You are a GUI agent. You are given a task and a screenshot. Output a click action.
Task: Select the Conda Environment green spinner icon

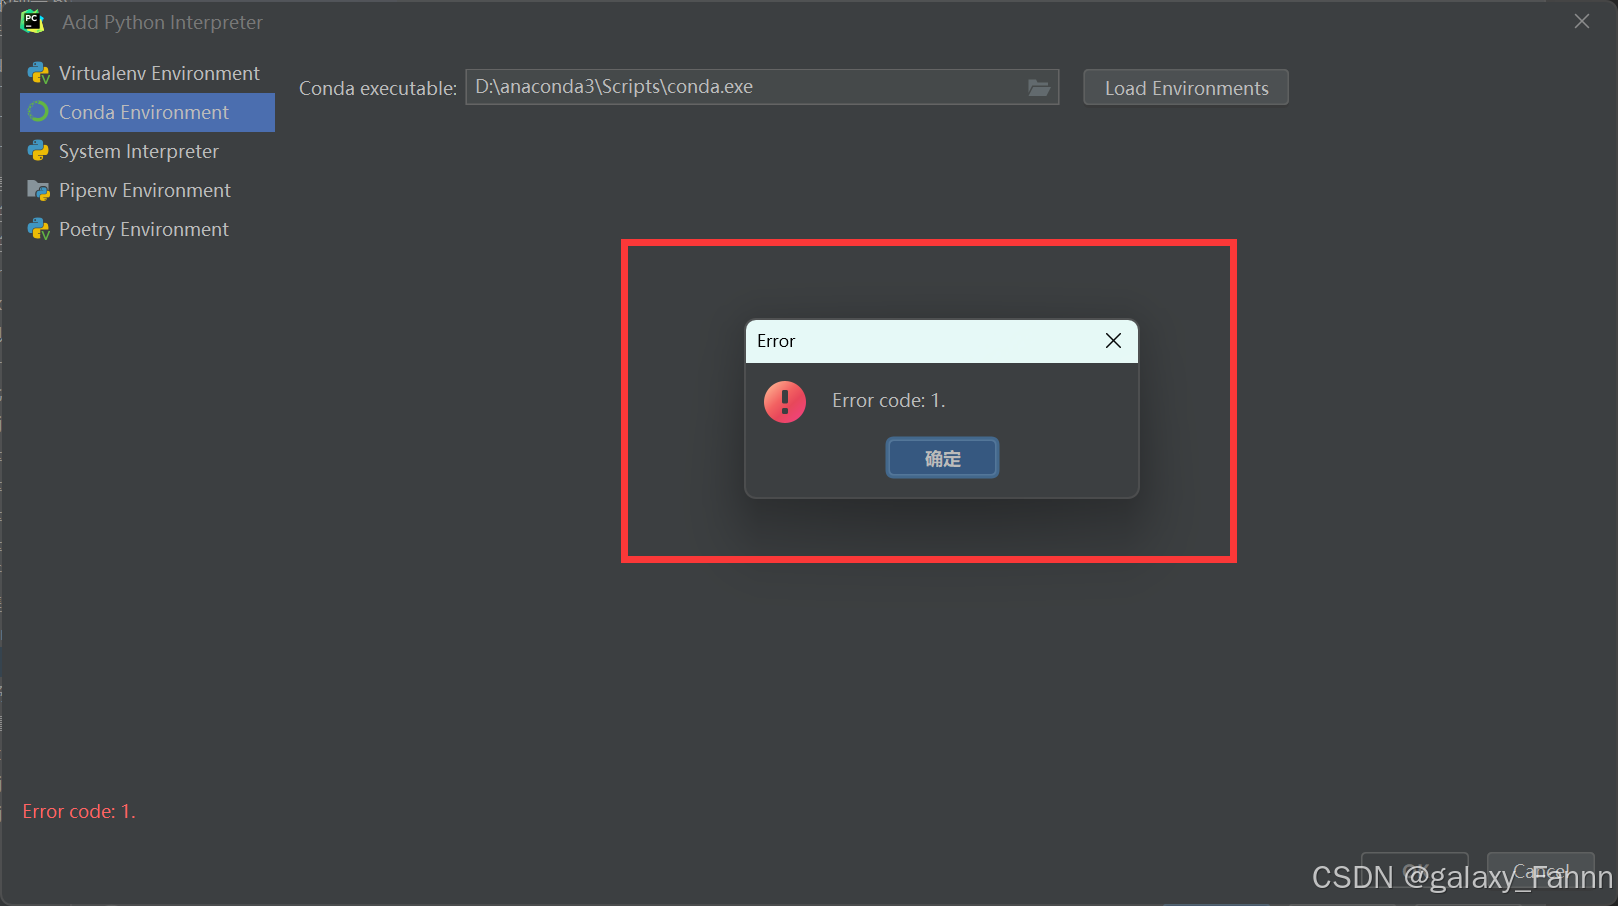pos(37,112)
